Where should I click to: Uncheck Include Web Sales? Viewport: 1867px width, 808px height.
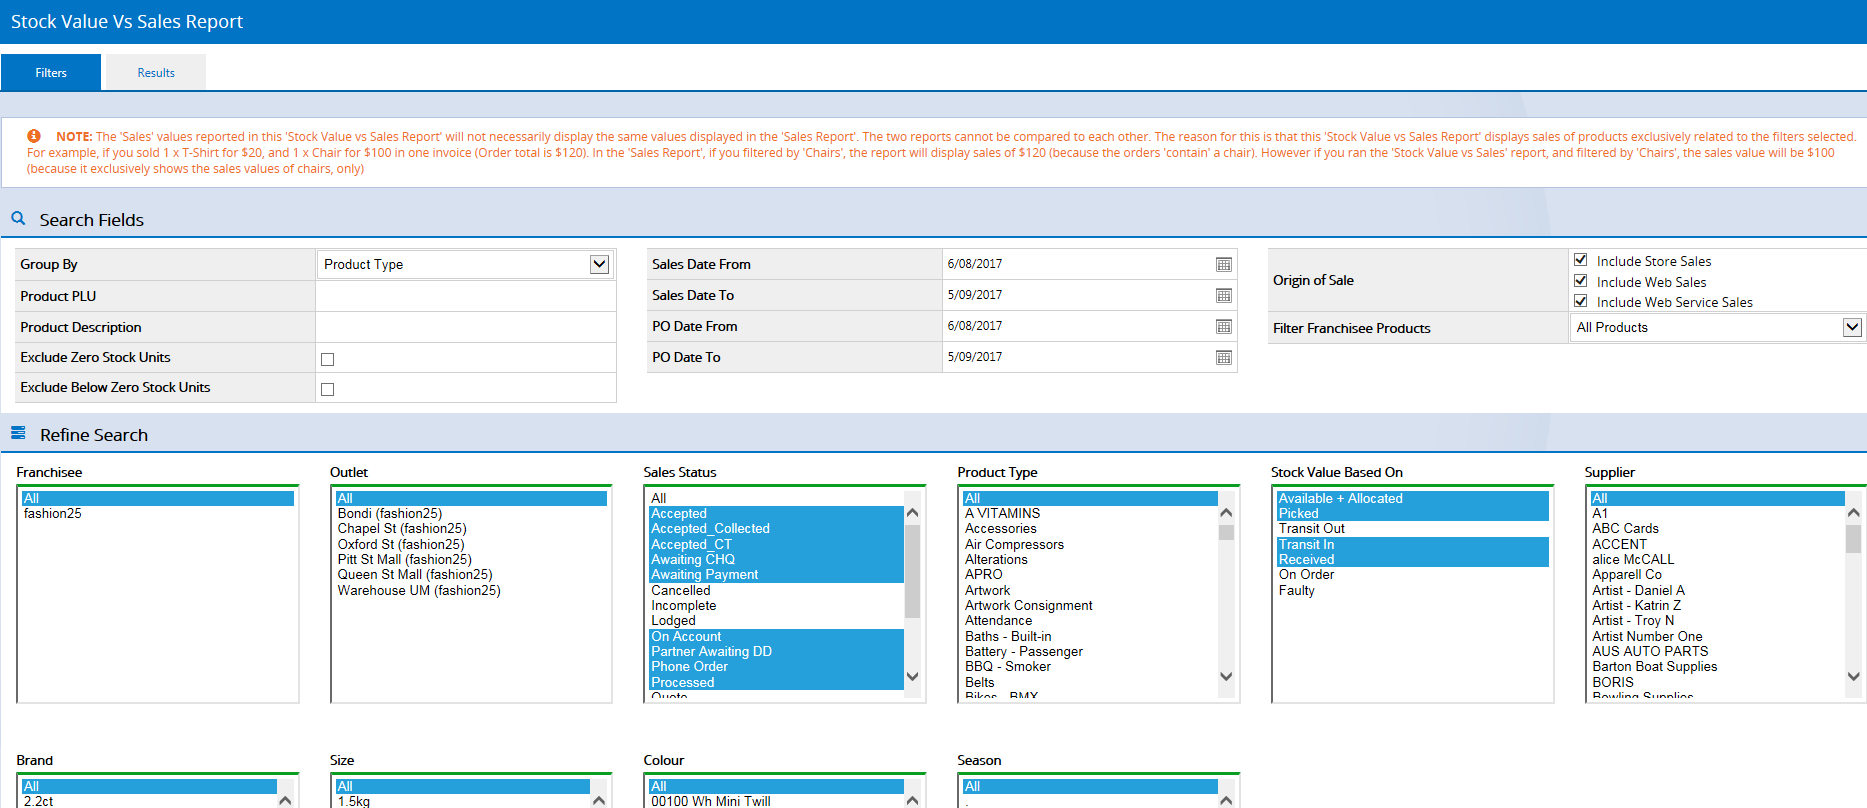pyautogui.click(x=1581, y=281)
